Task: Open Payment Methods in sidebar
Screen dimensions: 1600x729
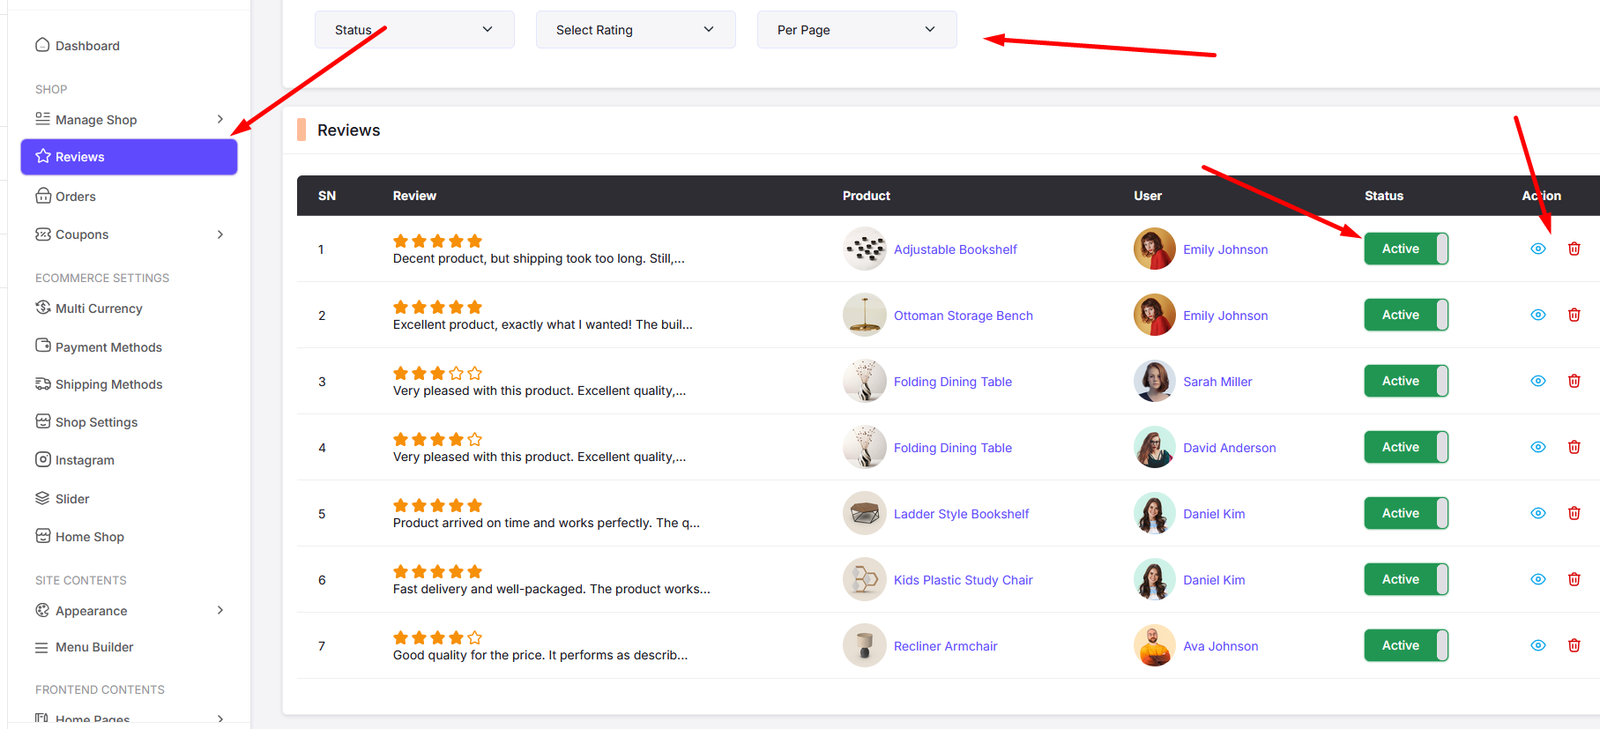Action: tap(108, 347)
